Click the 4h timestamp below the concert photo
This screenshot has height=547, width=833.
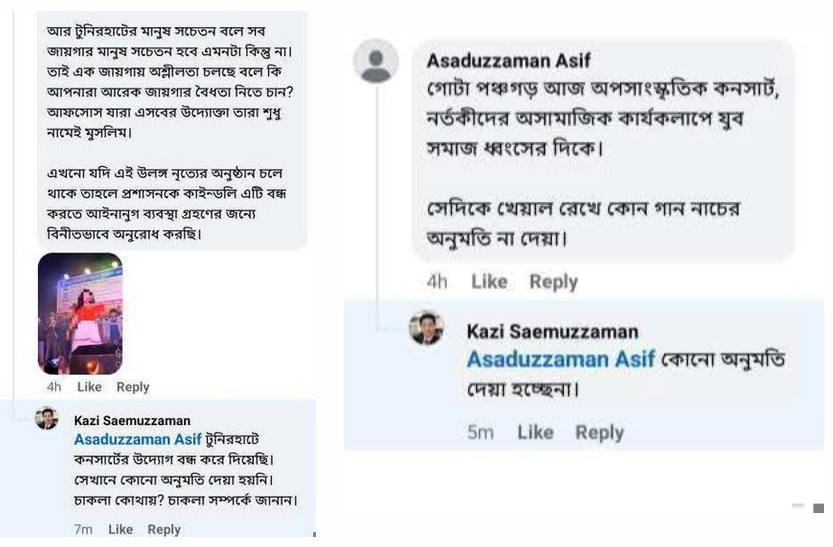(x=54, y=387)
